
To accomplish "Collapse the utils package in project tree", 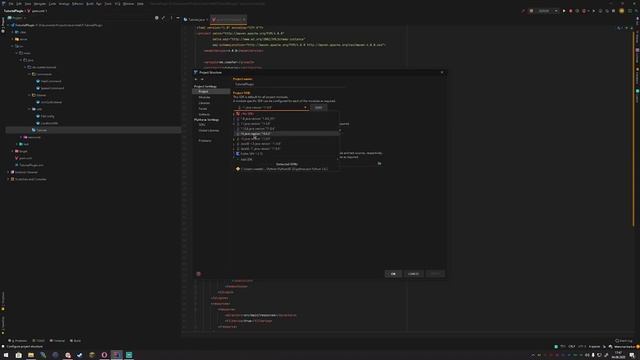I will (29, 109).
